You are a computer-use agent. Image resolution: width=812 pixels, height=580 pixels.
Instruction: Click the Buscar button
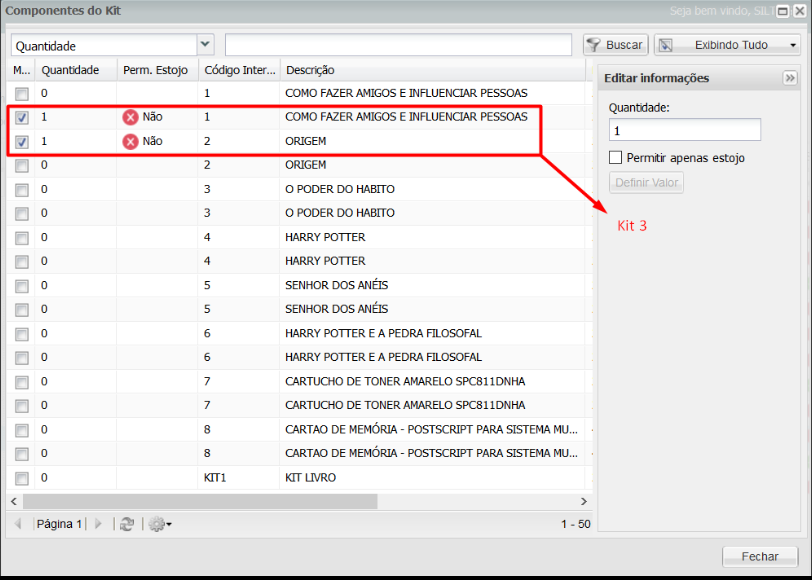[616, 45]
